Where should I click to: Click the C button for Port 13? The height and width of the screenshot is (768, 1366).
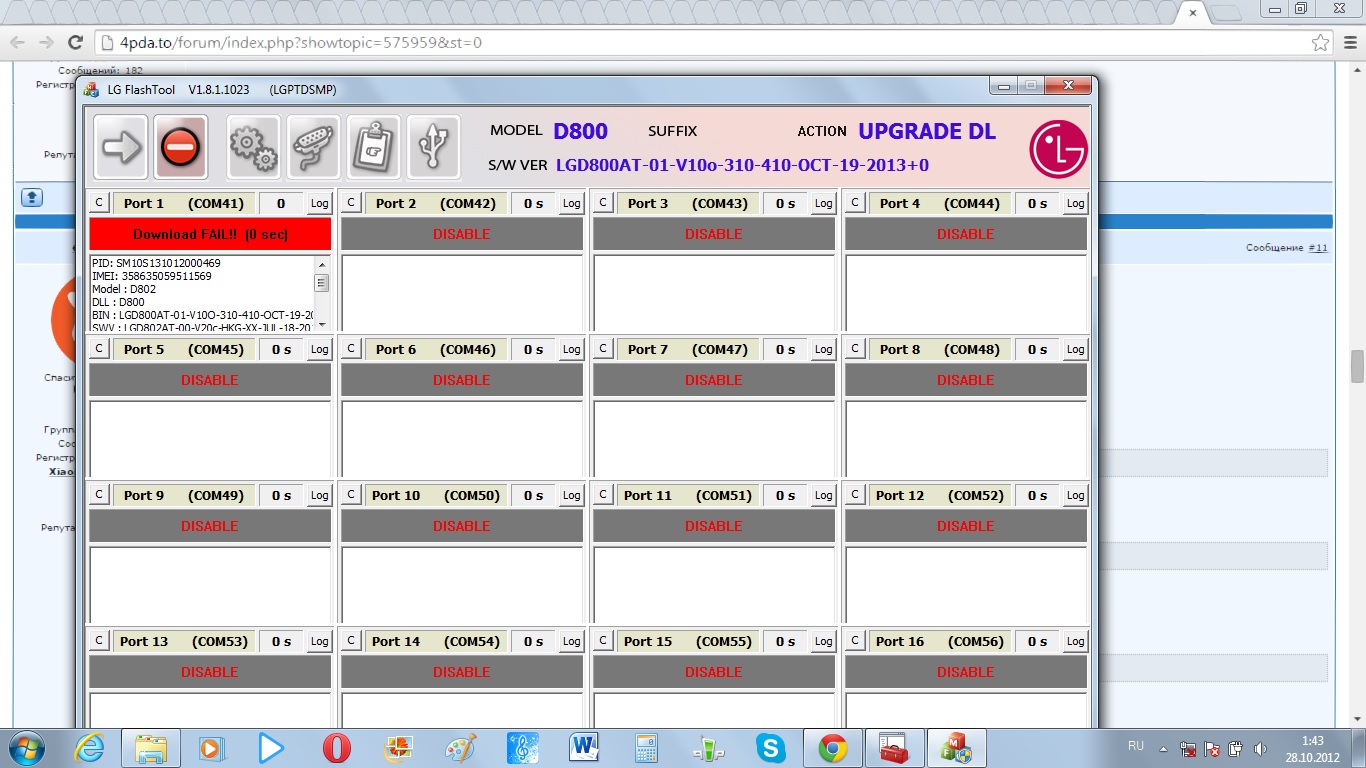(99, 641)
